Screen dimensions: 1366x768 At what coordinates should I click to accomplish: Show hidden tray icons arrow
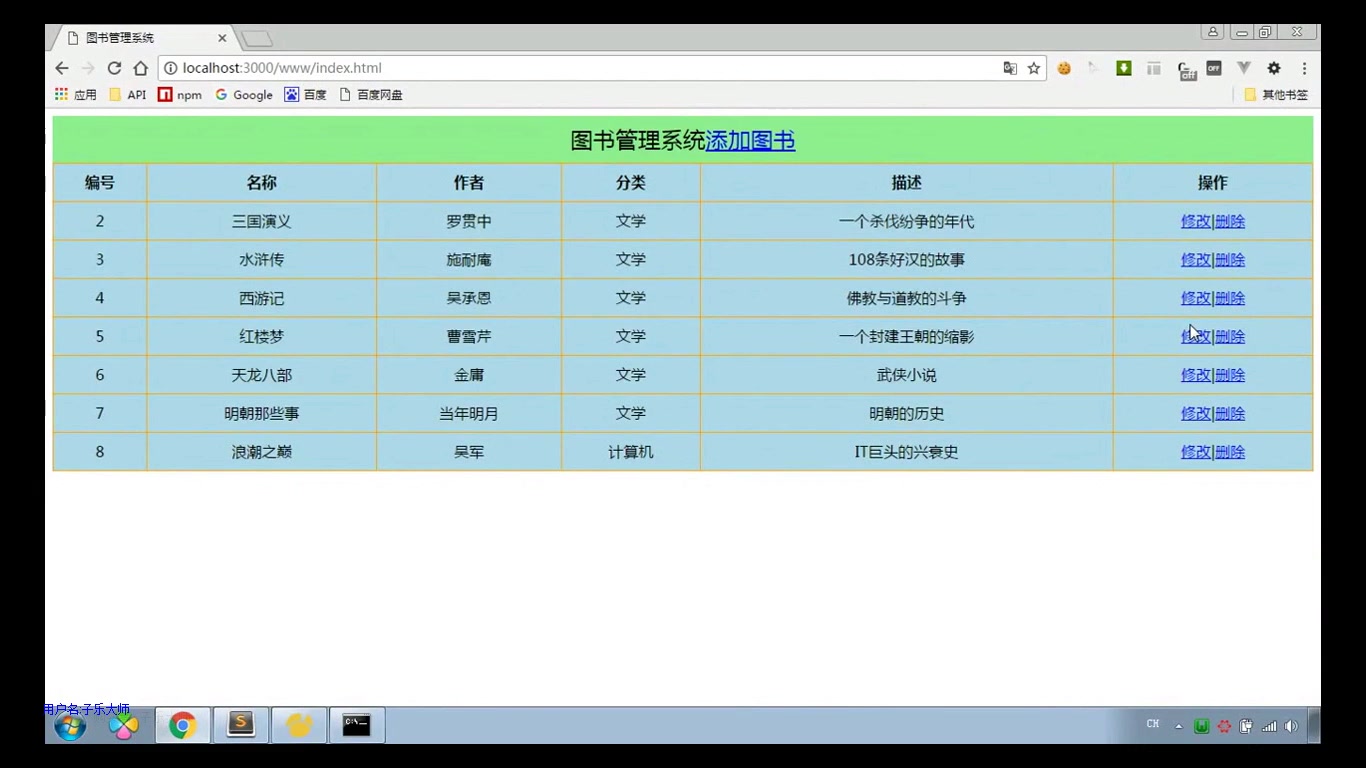click(1179, 727)
